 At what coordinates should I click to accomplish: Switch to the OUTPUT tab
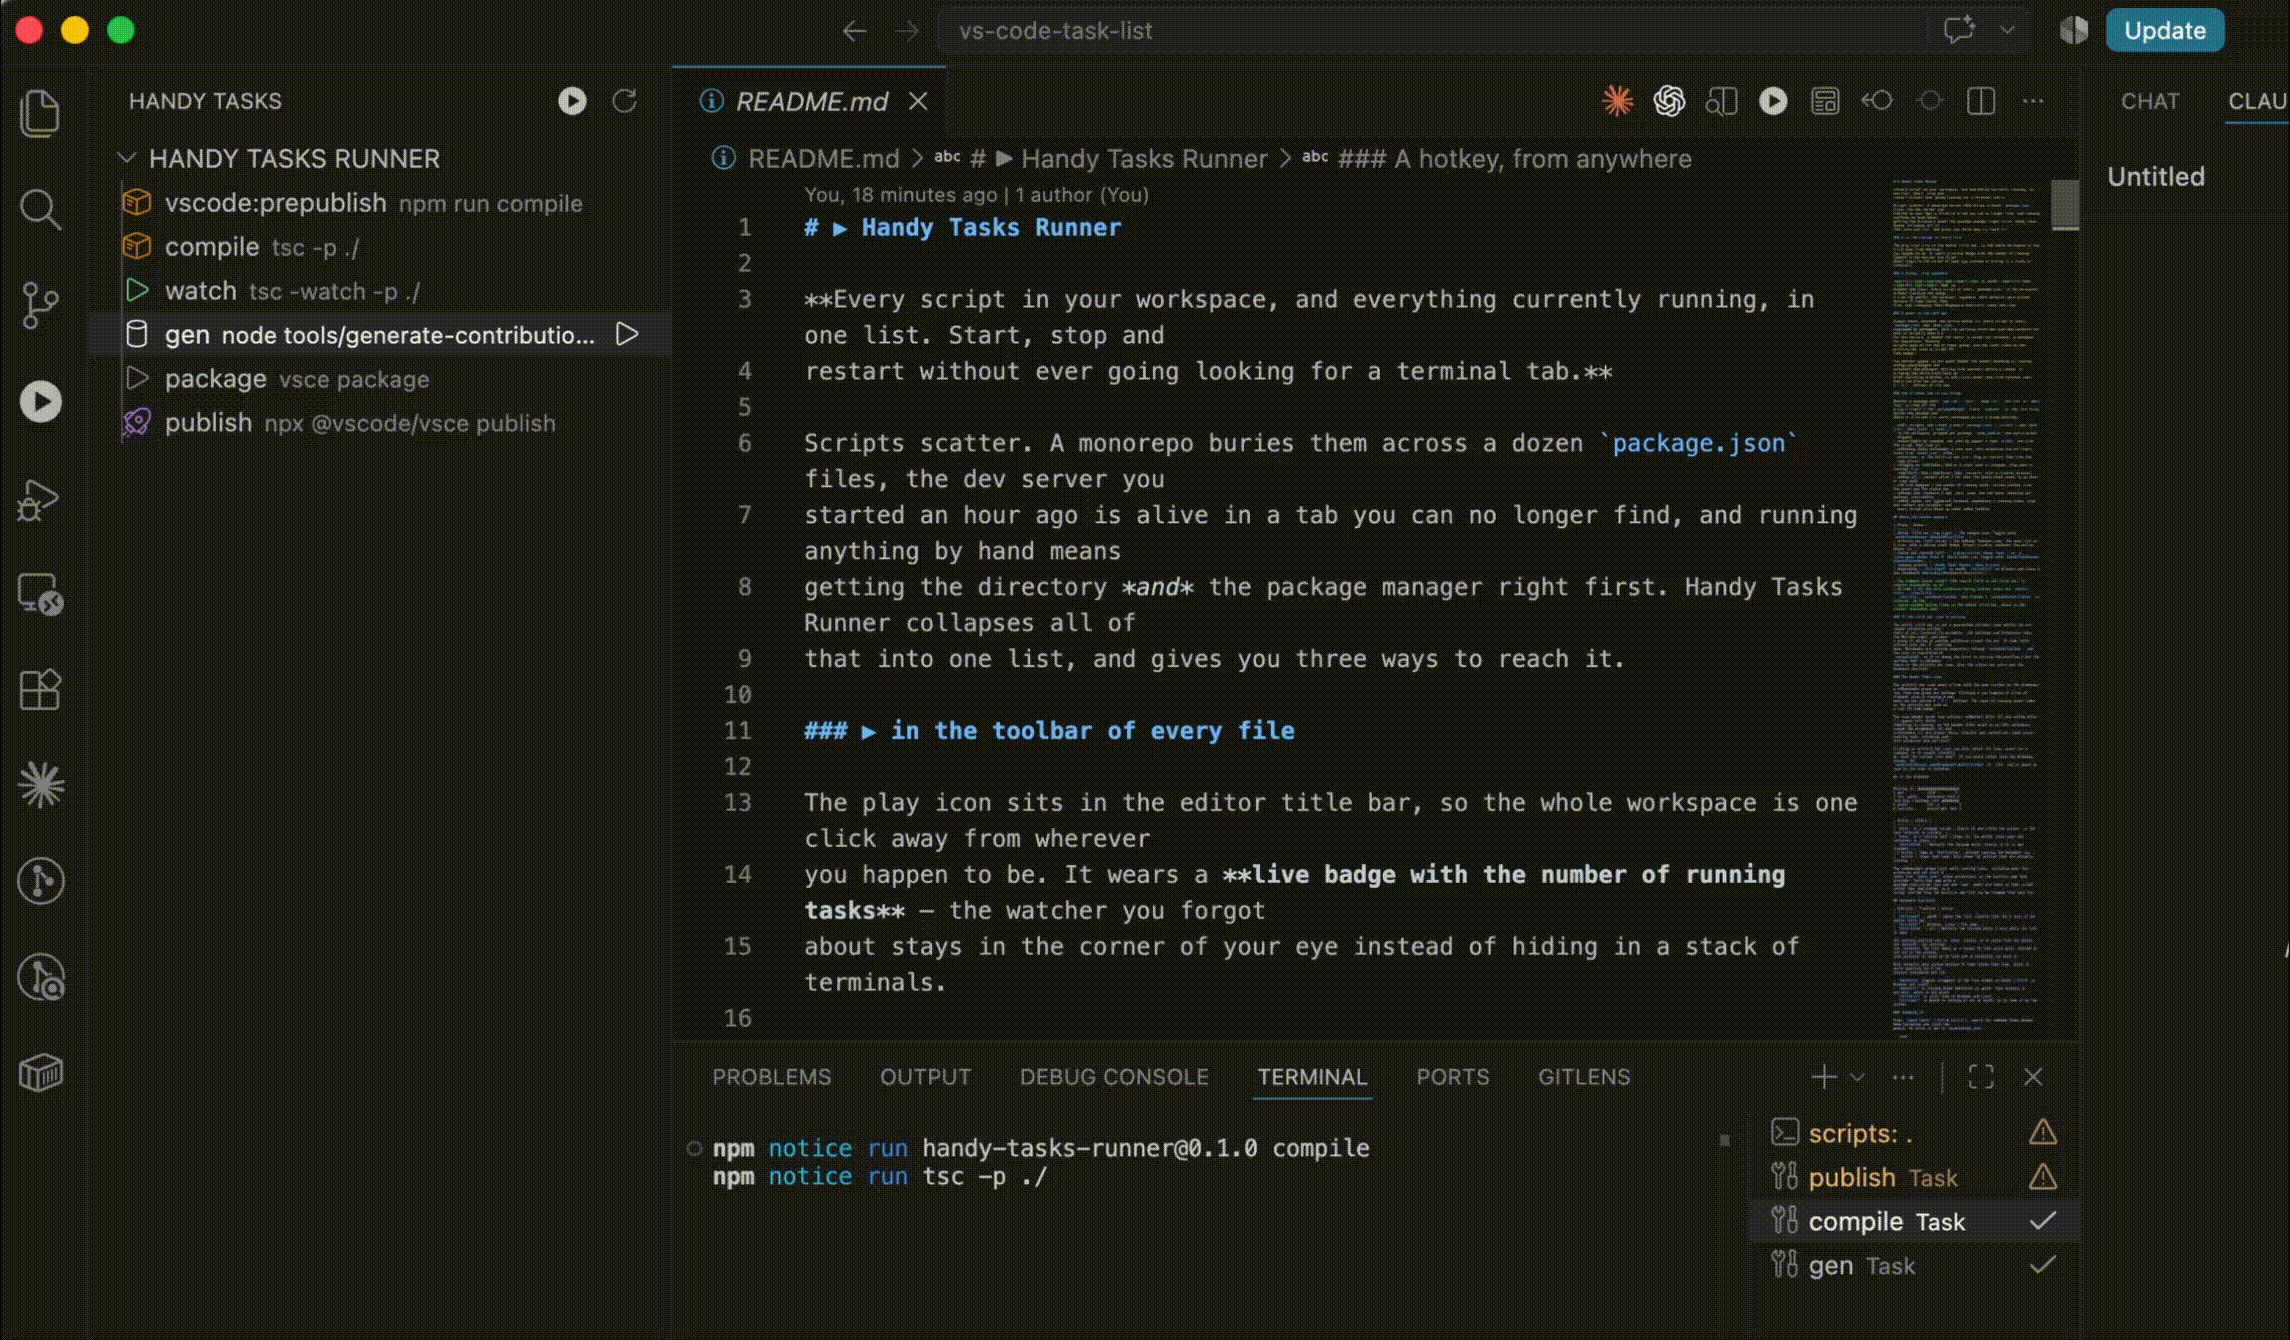925,1077
